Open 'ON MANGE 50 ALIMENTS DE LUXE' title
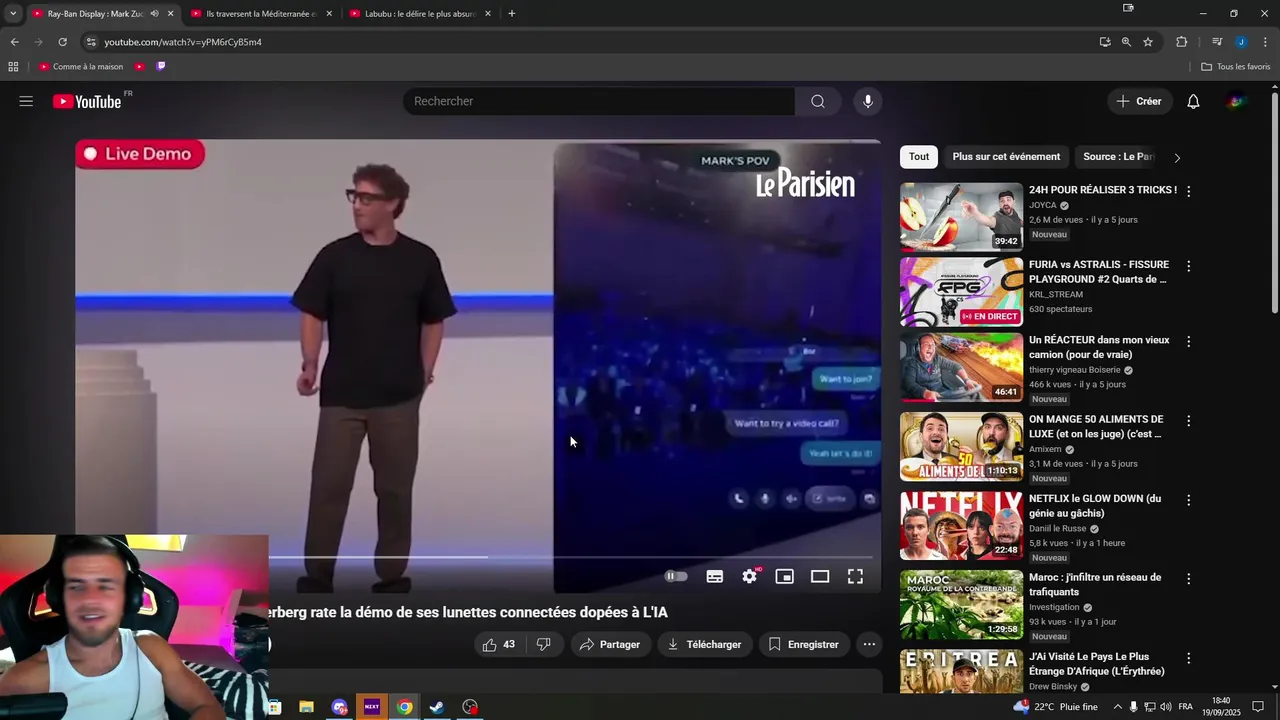Viewport: 1280px width, 720px height. 1096,427
